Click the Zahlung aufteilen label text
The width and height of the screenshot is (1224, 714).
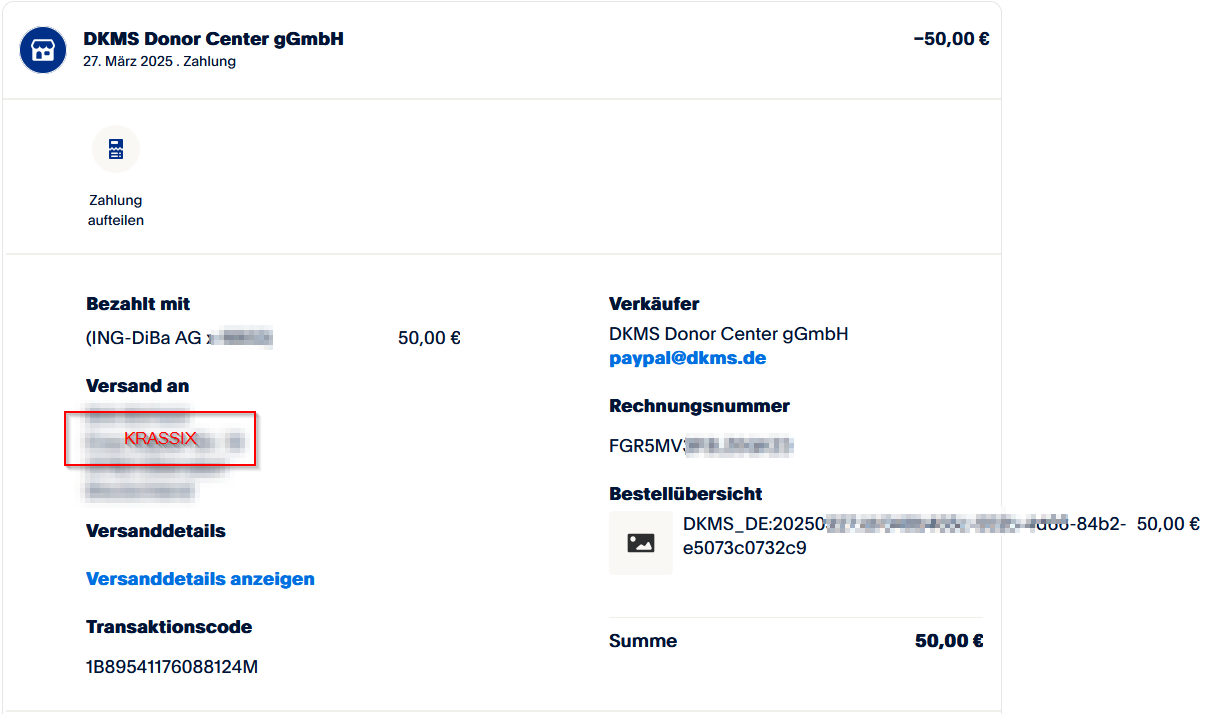click(x=116, y=210)
